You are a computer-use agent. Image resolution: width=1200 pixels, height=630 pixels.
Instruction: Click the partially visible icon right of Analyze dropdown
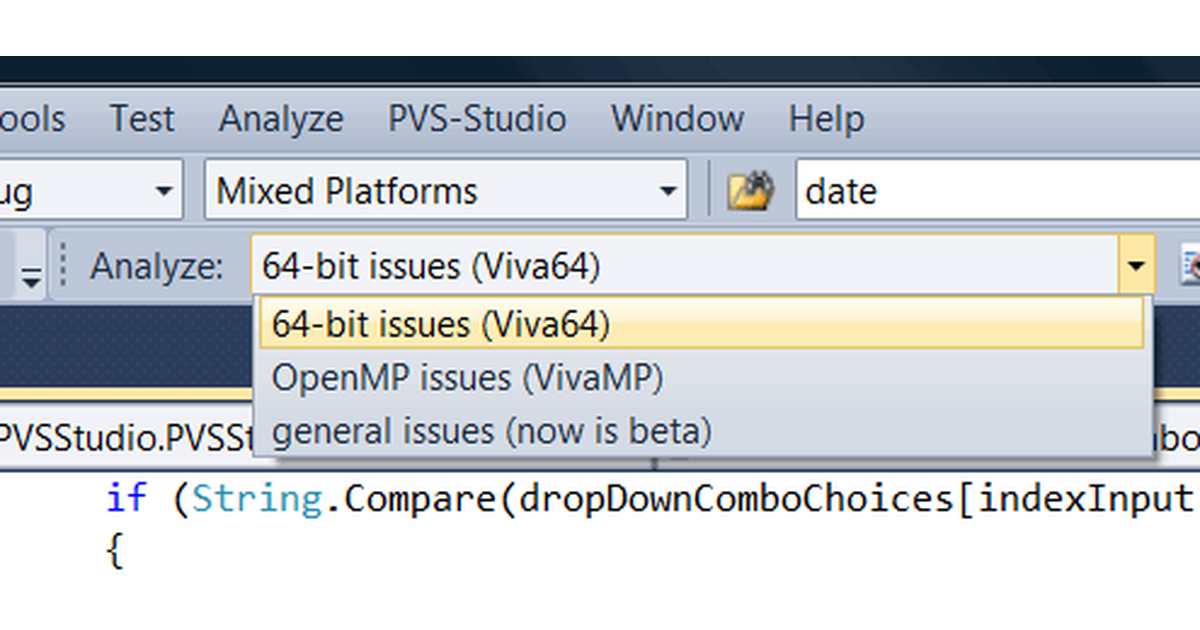(x=1190, y=266)
